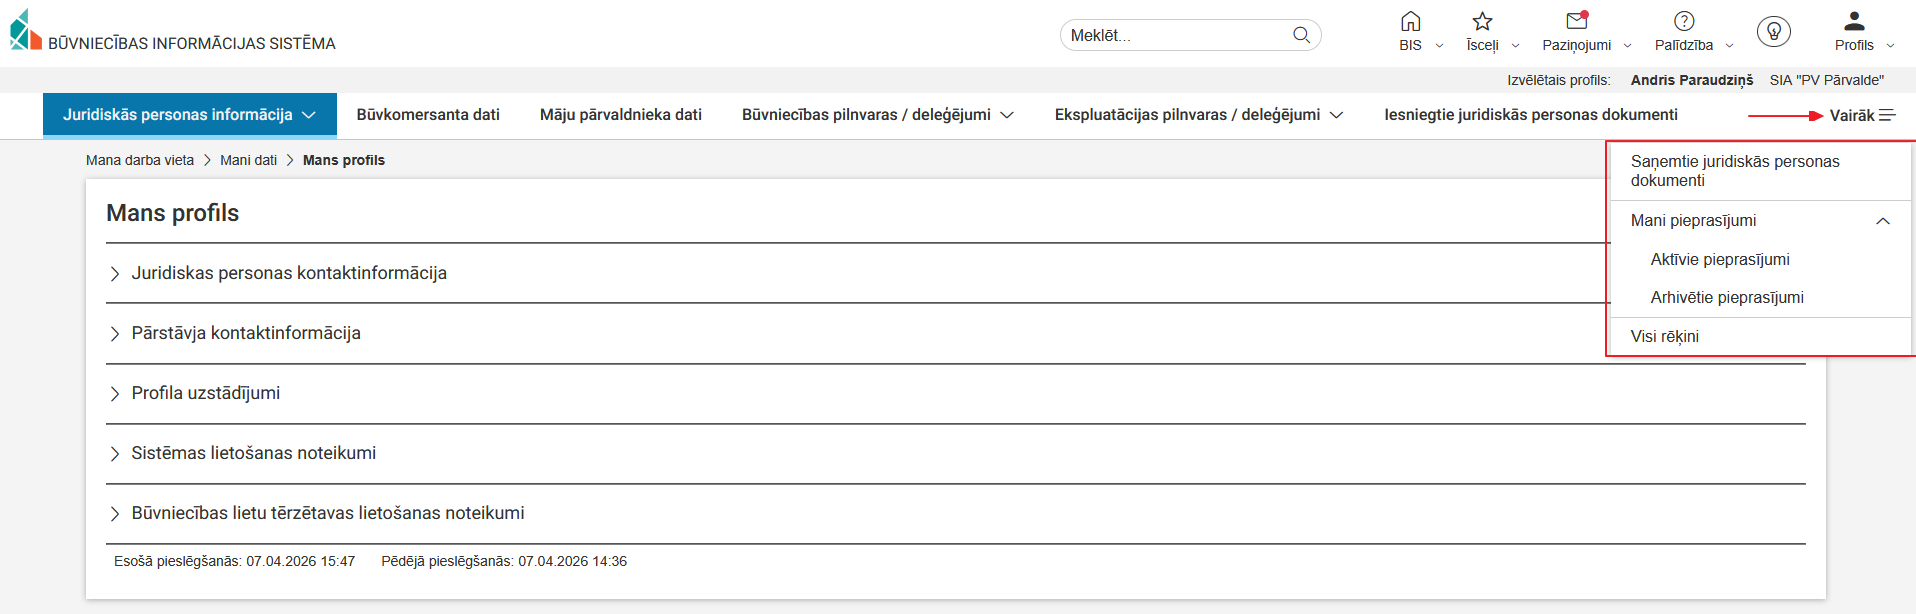Expand Juridiskas personas kontaktinformācija section
This screenshot has height=614, width=1916.
coord(289,273)
